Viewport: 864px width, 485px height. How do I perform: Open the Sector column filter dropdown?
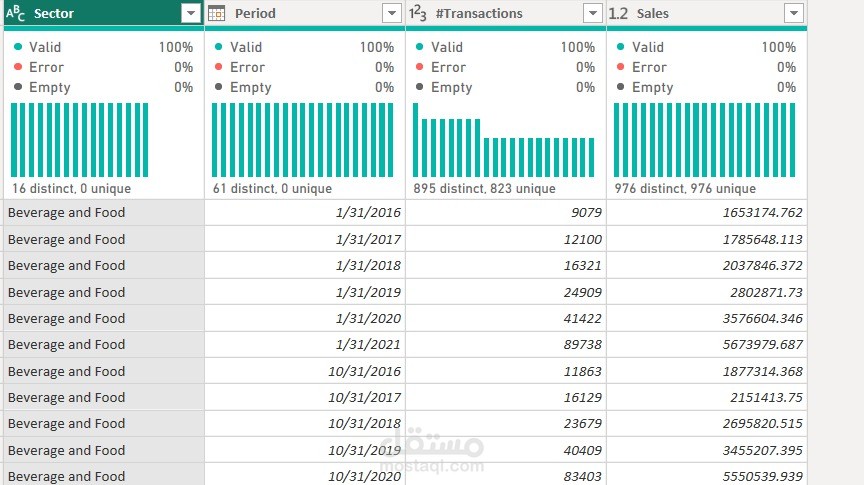point(191,14)
